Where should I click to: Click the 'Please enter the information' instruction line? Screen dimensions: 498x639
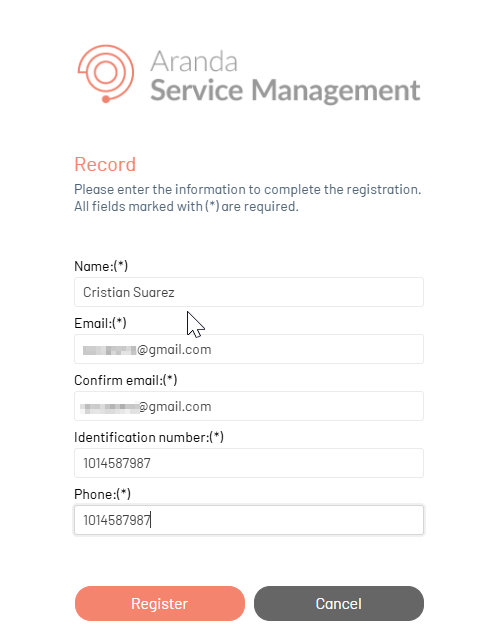pyautogui.click(x=248, y=189)
